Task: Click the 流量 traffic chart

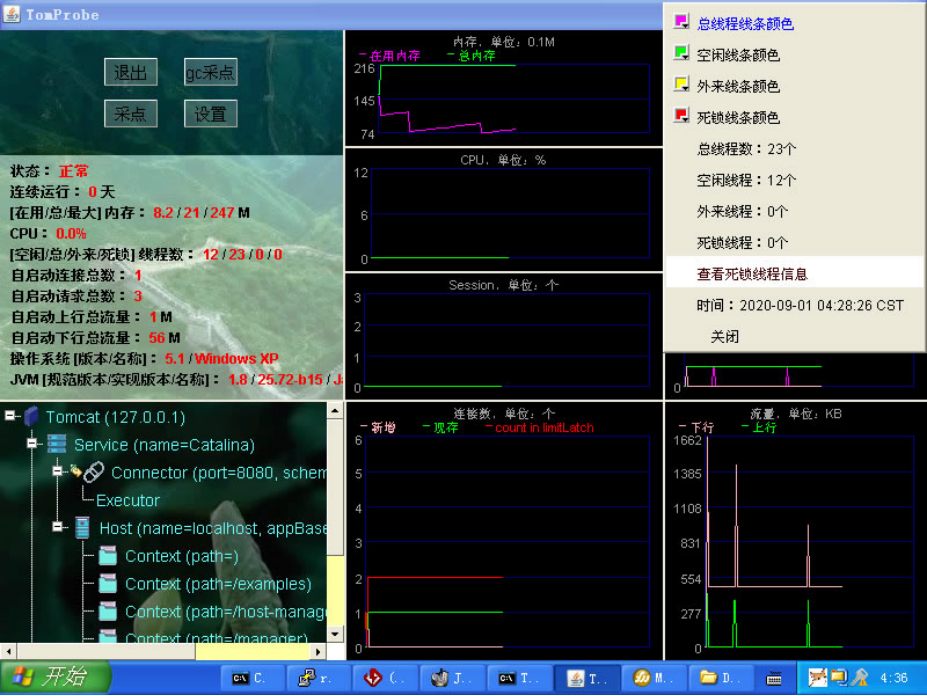Action: (796, 531)
